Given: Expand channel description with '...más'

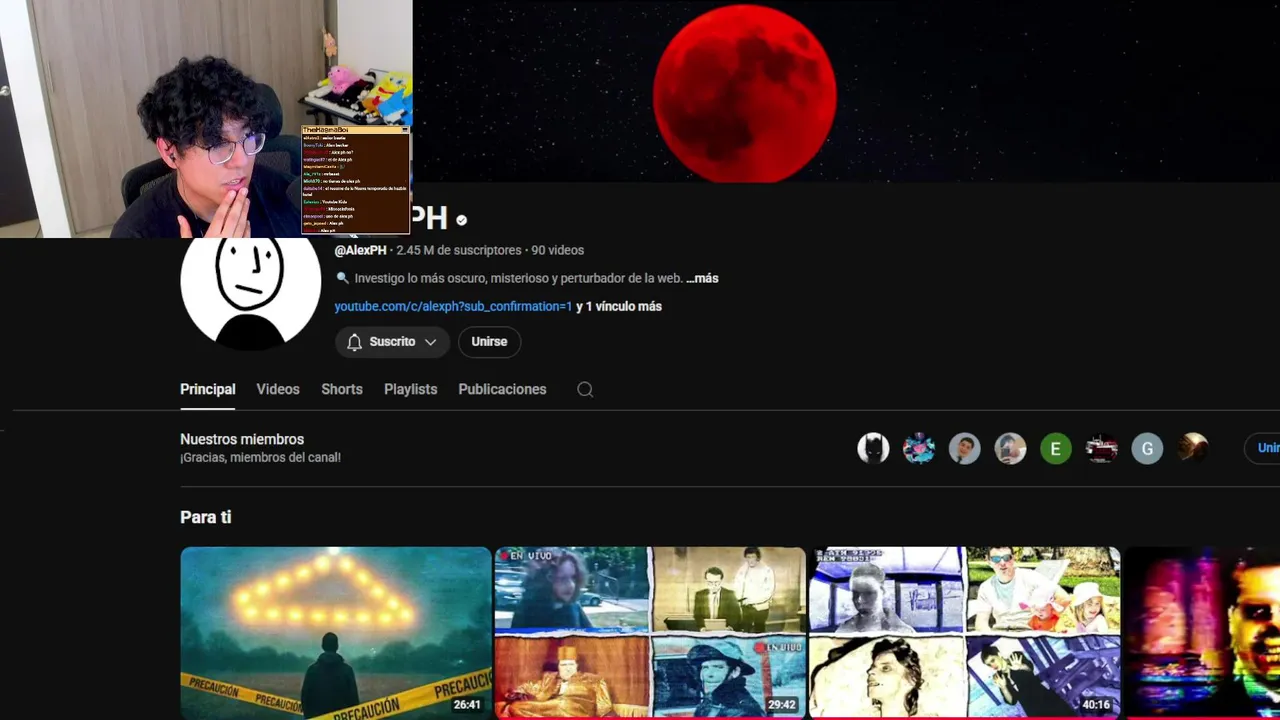Looking at the screenshot, I should (x=702, y=278).
